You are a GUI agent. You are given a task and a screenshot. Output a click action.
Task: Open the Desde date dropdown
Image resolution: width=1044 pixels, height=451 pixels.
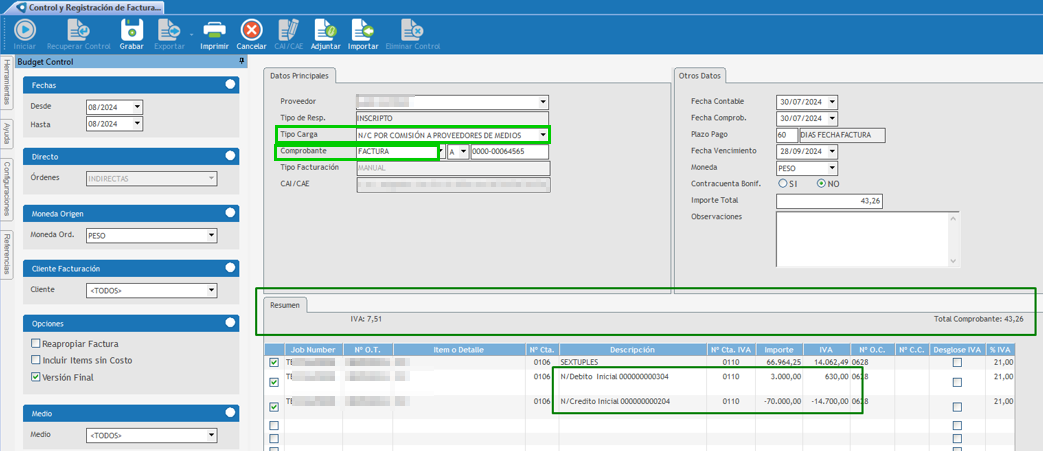pyautogui.click(x=137, y=106)
